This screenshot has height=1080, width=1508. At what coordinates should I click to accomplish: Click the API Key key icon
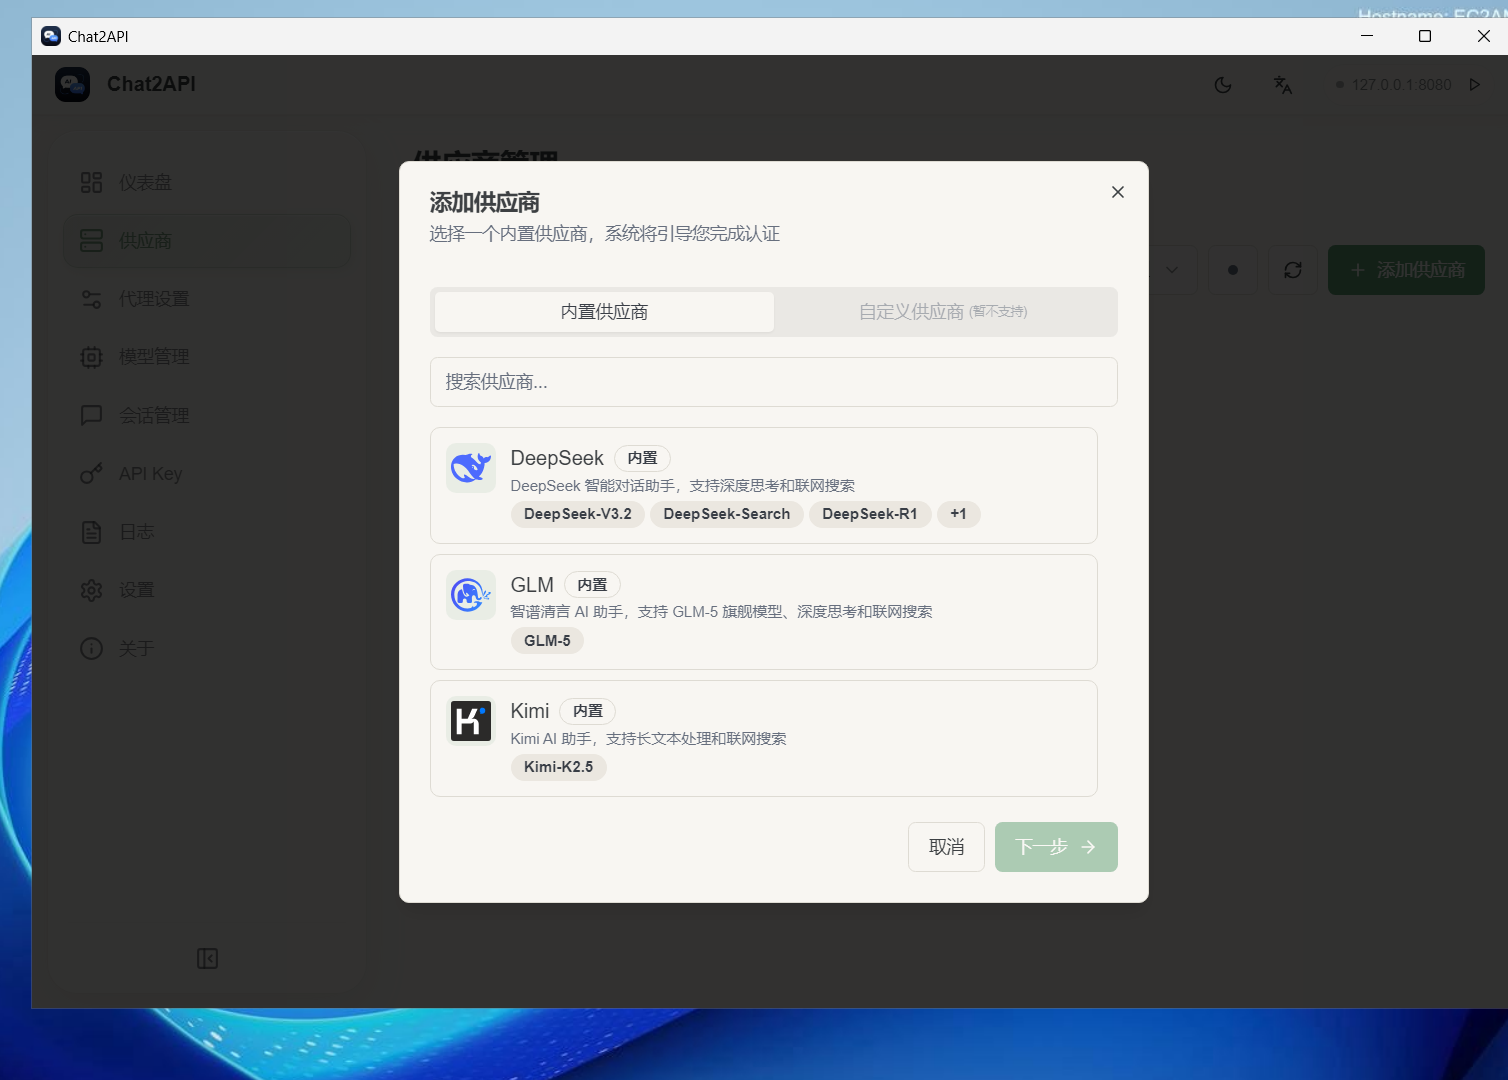click(x=91, y=474)
